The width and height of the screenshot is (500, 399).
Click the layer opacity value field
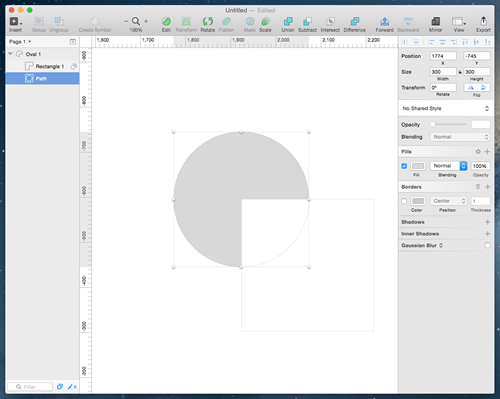point(480,124)
